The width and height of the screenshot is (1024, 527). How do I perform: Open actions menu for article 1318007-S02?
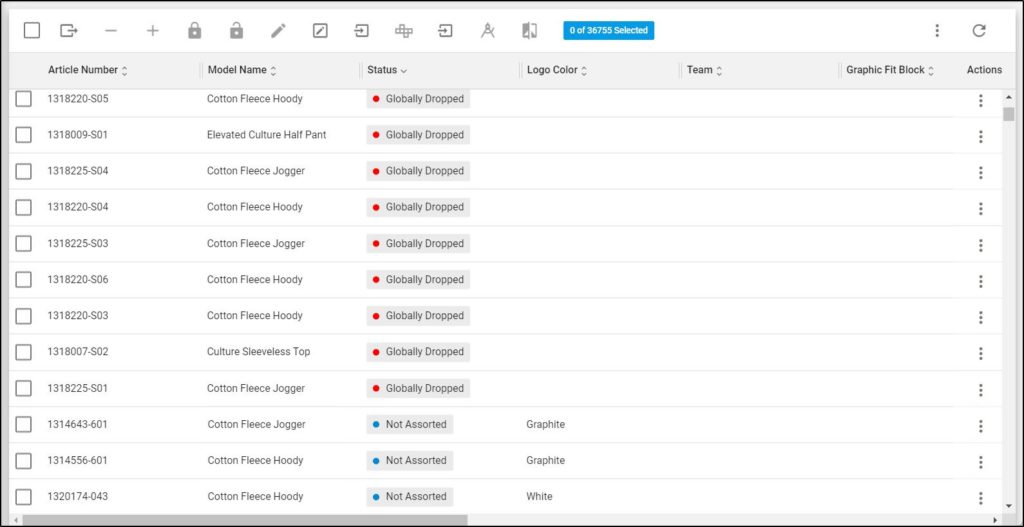click(x=980, y=353)
